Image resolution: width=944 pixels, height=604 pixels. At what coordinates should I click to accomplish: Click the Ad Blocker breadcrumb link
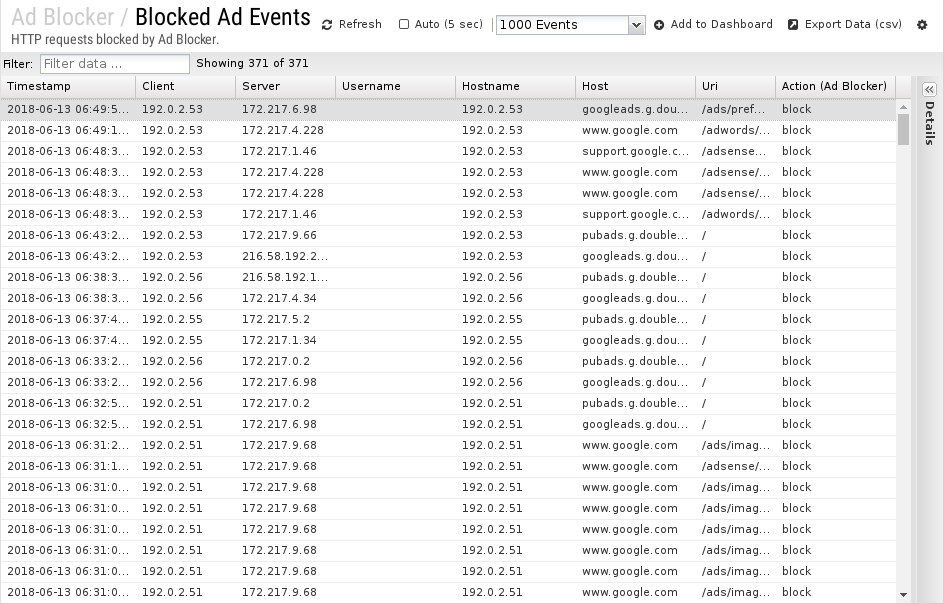pos(63,17)
